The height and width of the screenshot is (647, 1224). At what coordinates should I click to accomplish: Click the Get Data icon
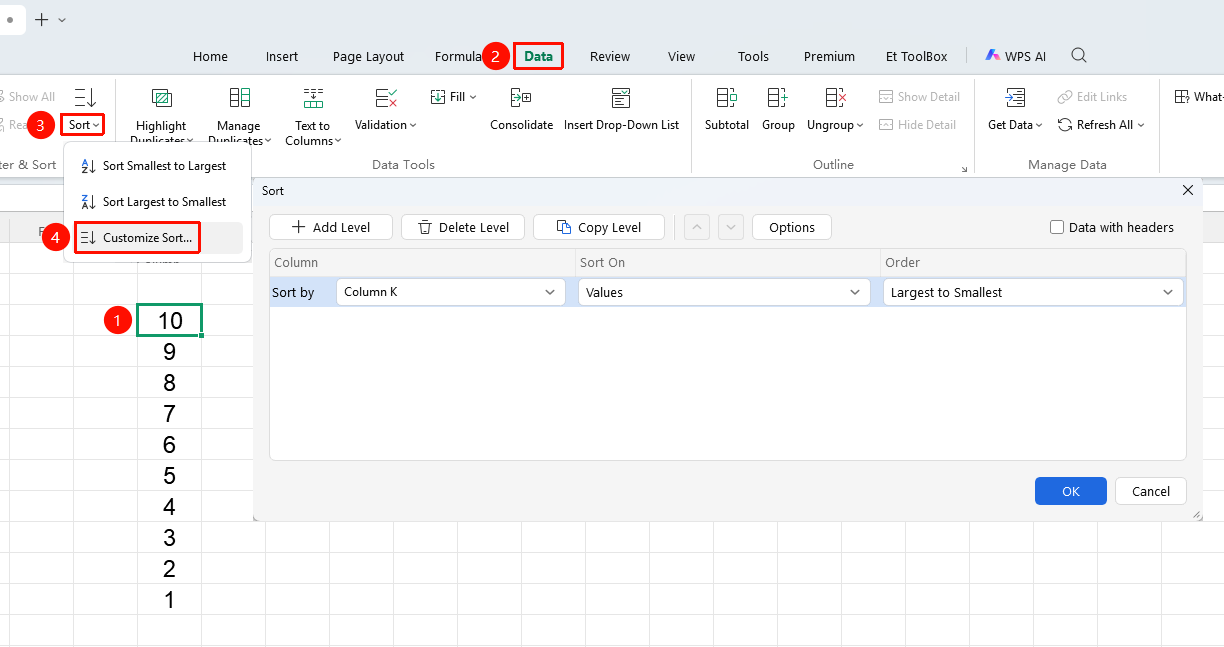1015,98
